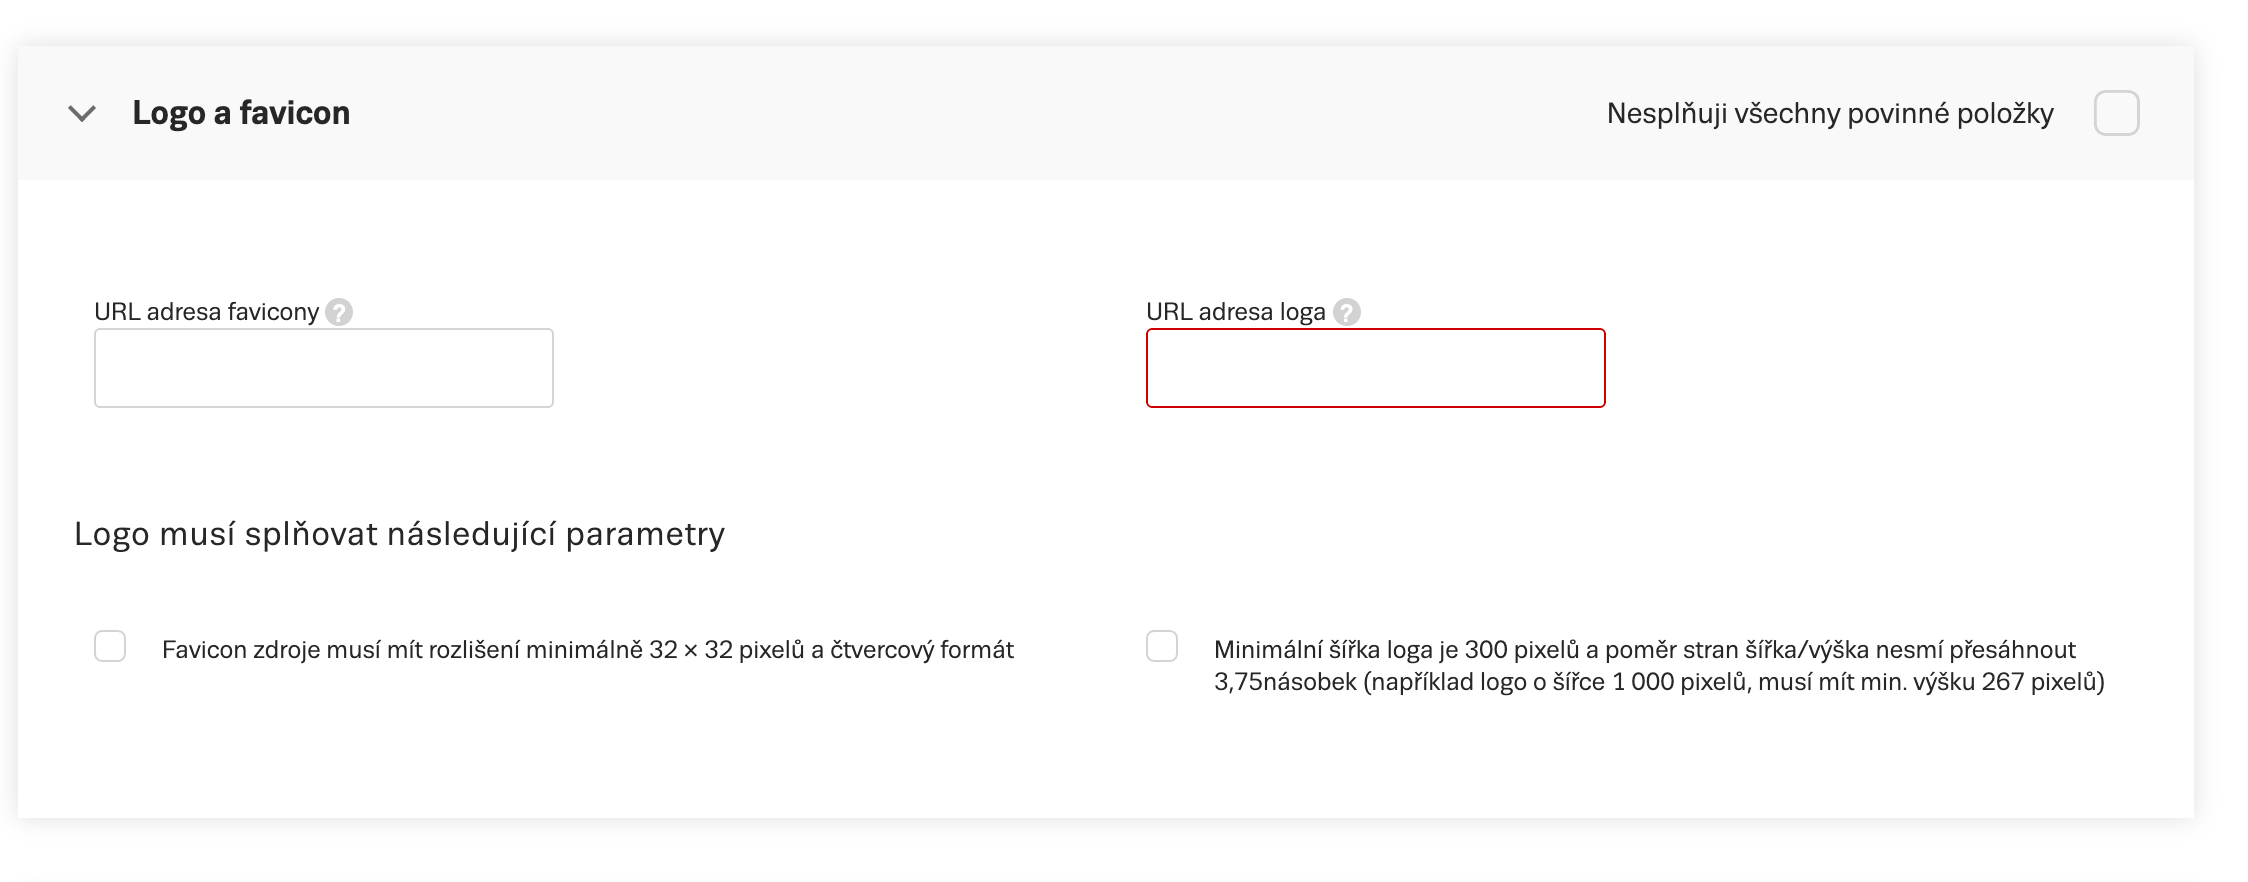Click the "URL adresa loga" field label
The image size is (2248, 882).
tap(1235, 312)
